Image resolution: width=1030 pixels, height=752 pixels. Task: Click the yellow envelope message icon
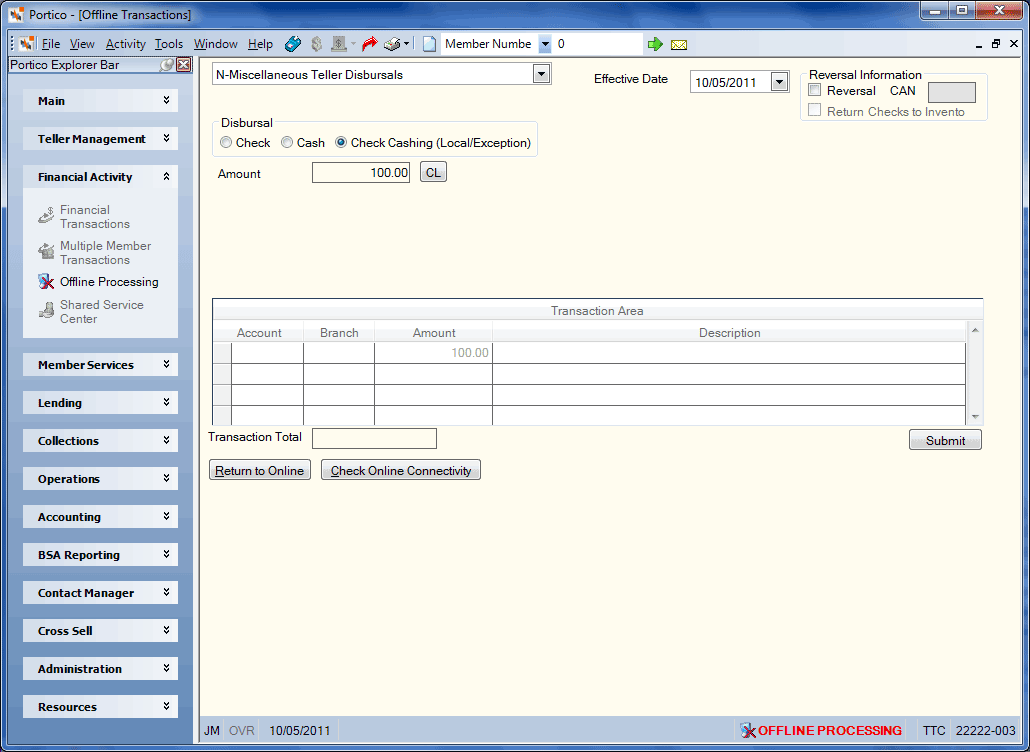tap(679, 45)
